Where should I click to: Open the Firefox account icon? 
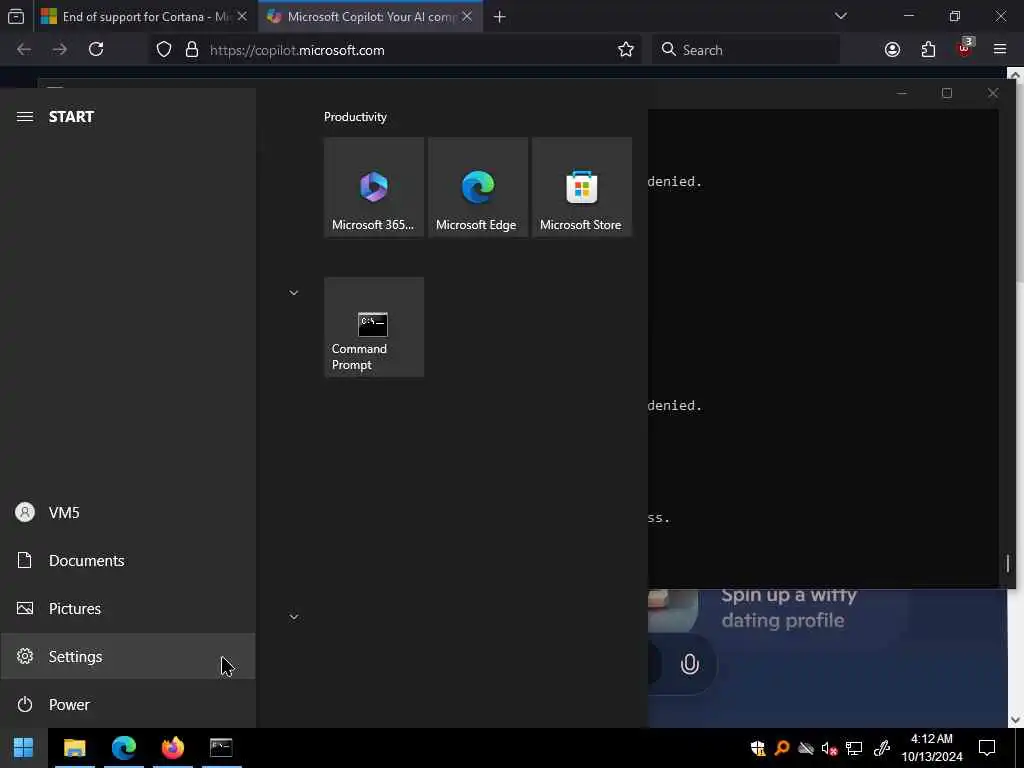pyautogui.click(x=892, y=50)
